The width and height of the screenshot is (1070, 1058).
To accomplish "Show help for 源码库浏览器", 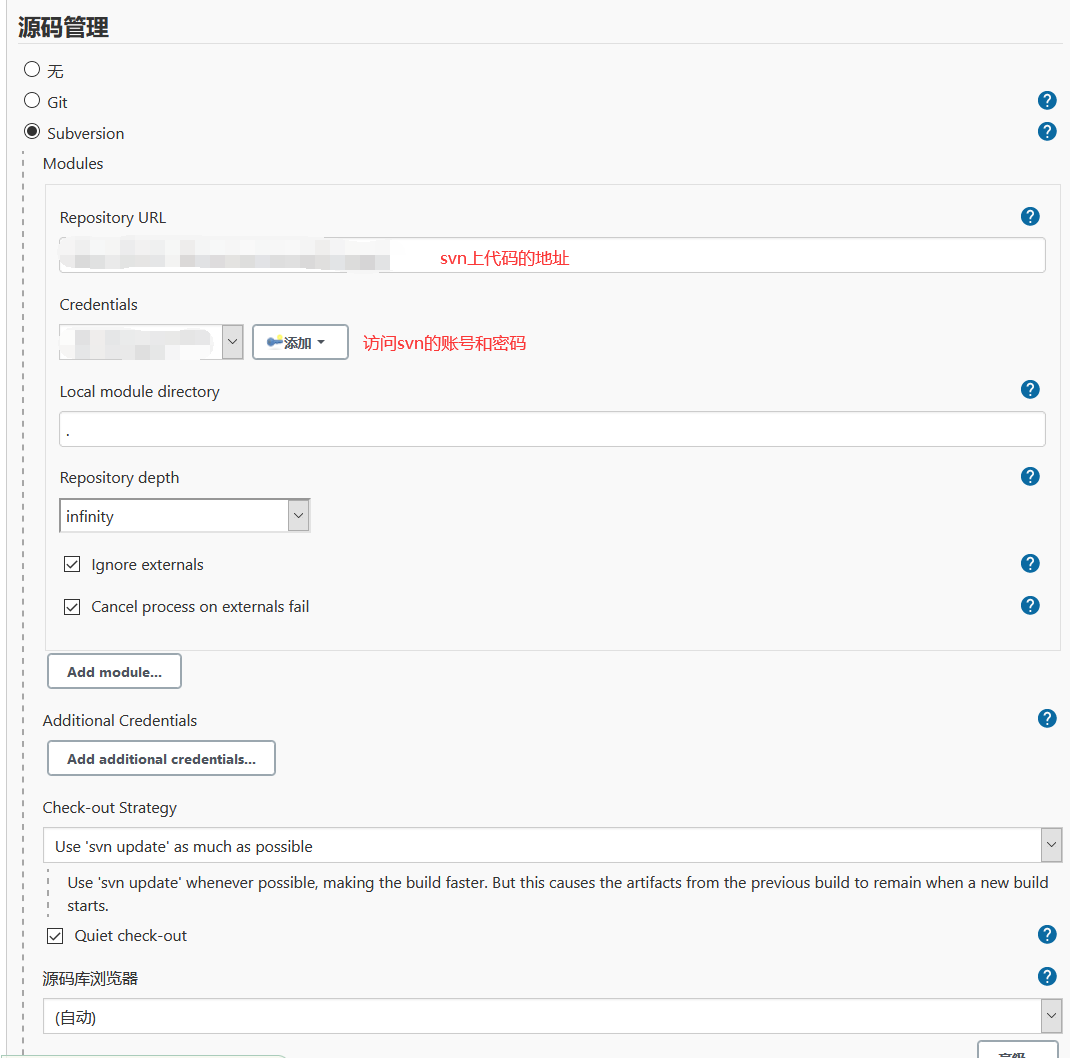I will pos(1047,976).
